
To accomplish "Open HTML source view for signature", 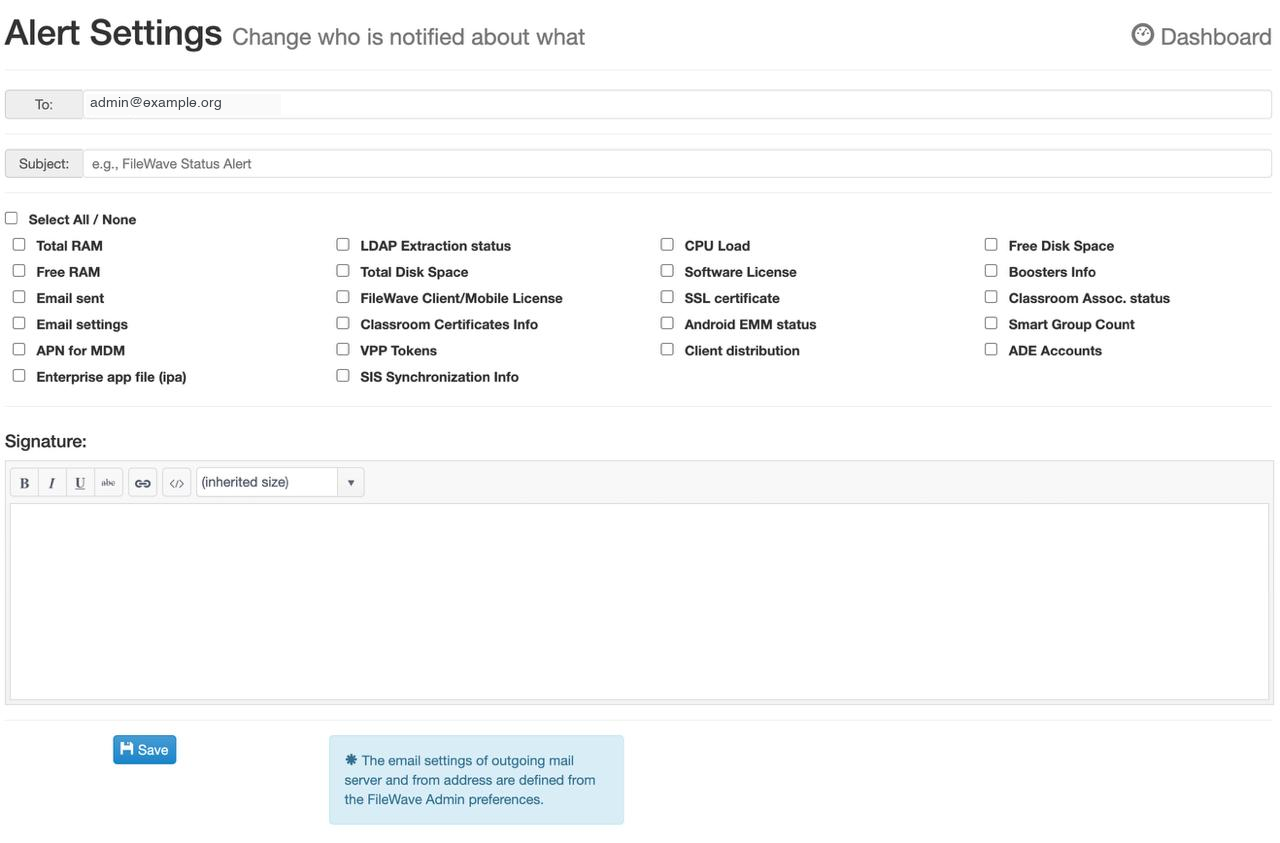I will (177, 483).
